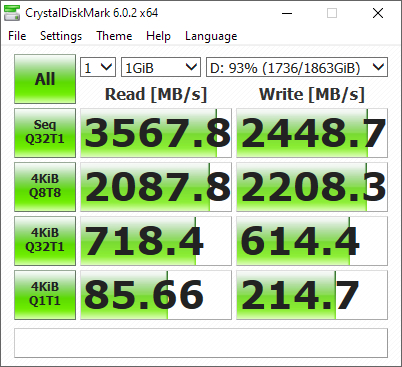Open the 1GiB test size dropdown
Screen dimensions: 402x367
pyautogui.click(x=161, y=67)
